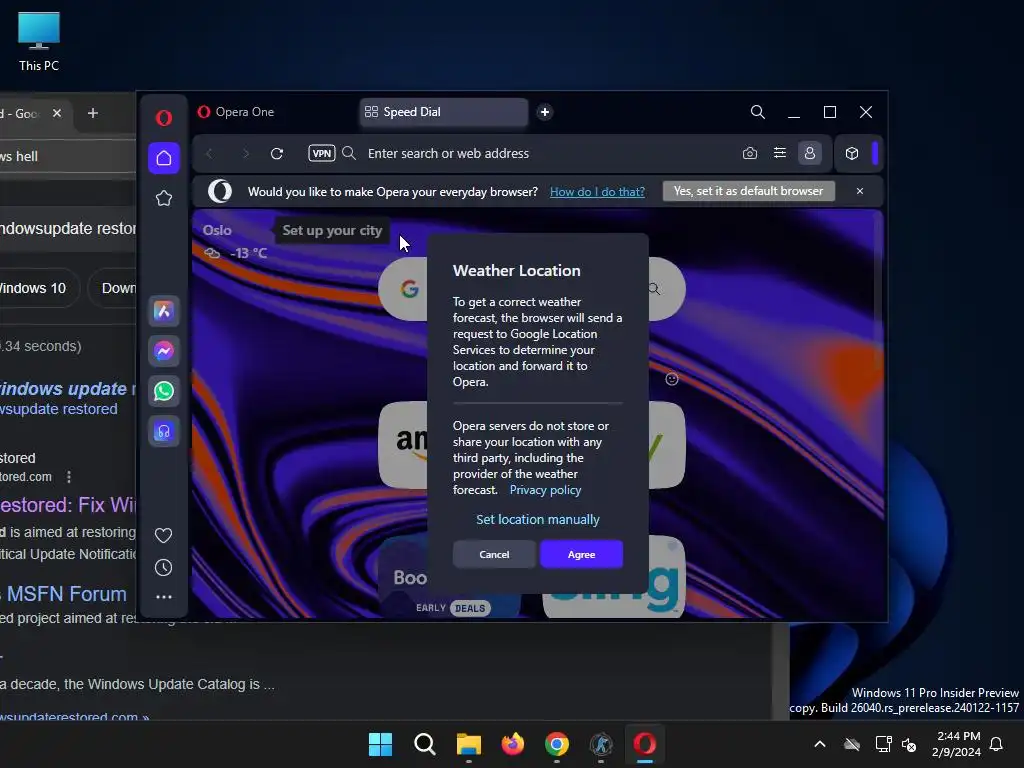This screenshot has width=1024, height=768.
Task: Open a new tab in background Chrome window
Action: 93,113
